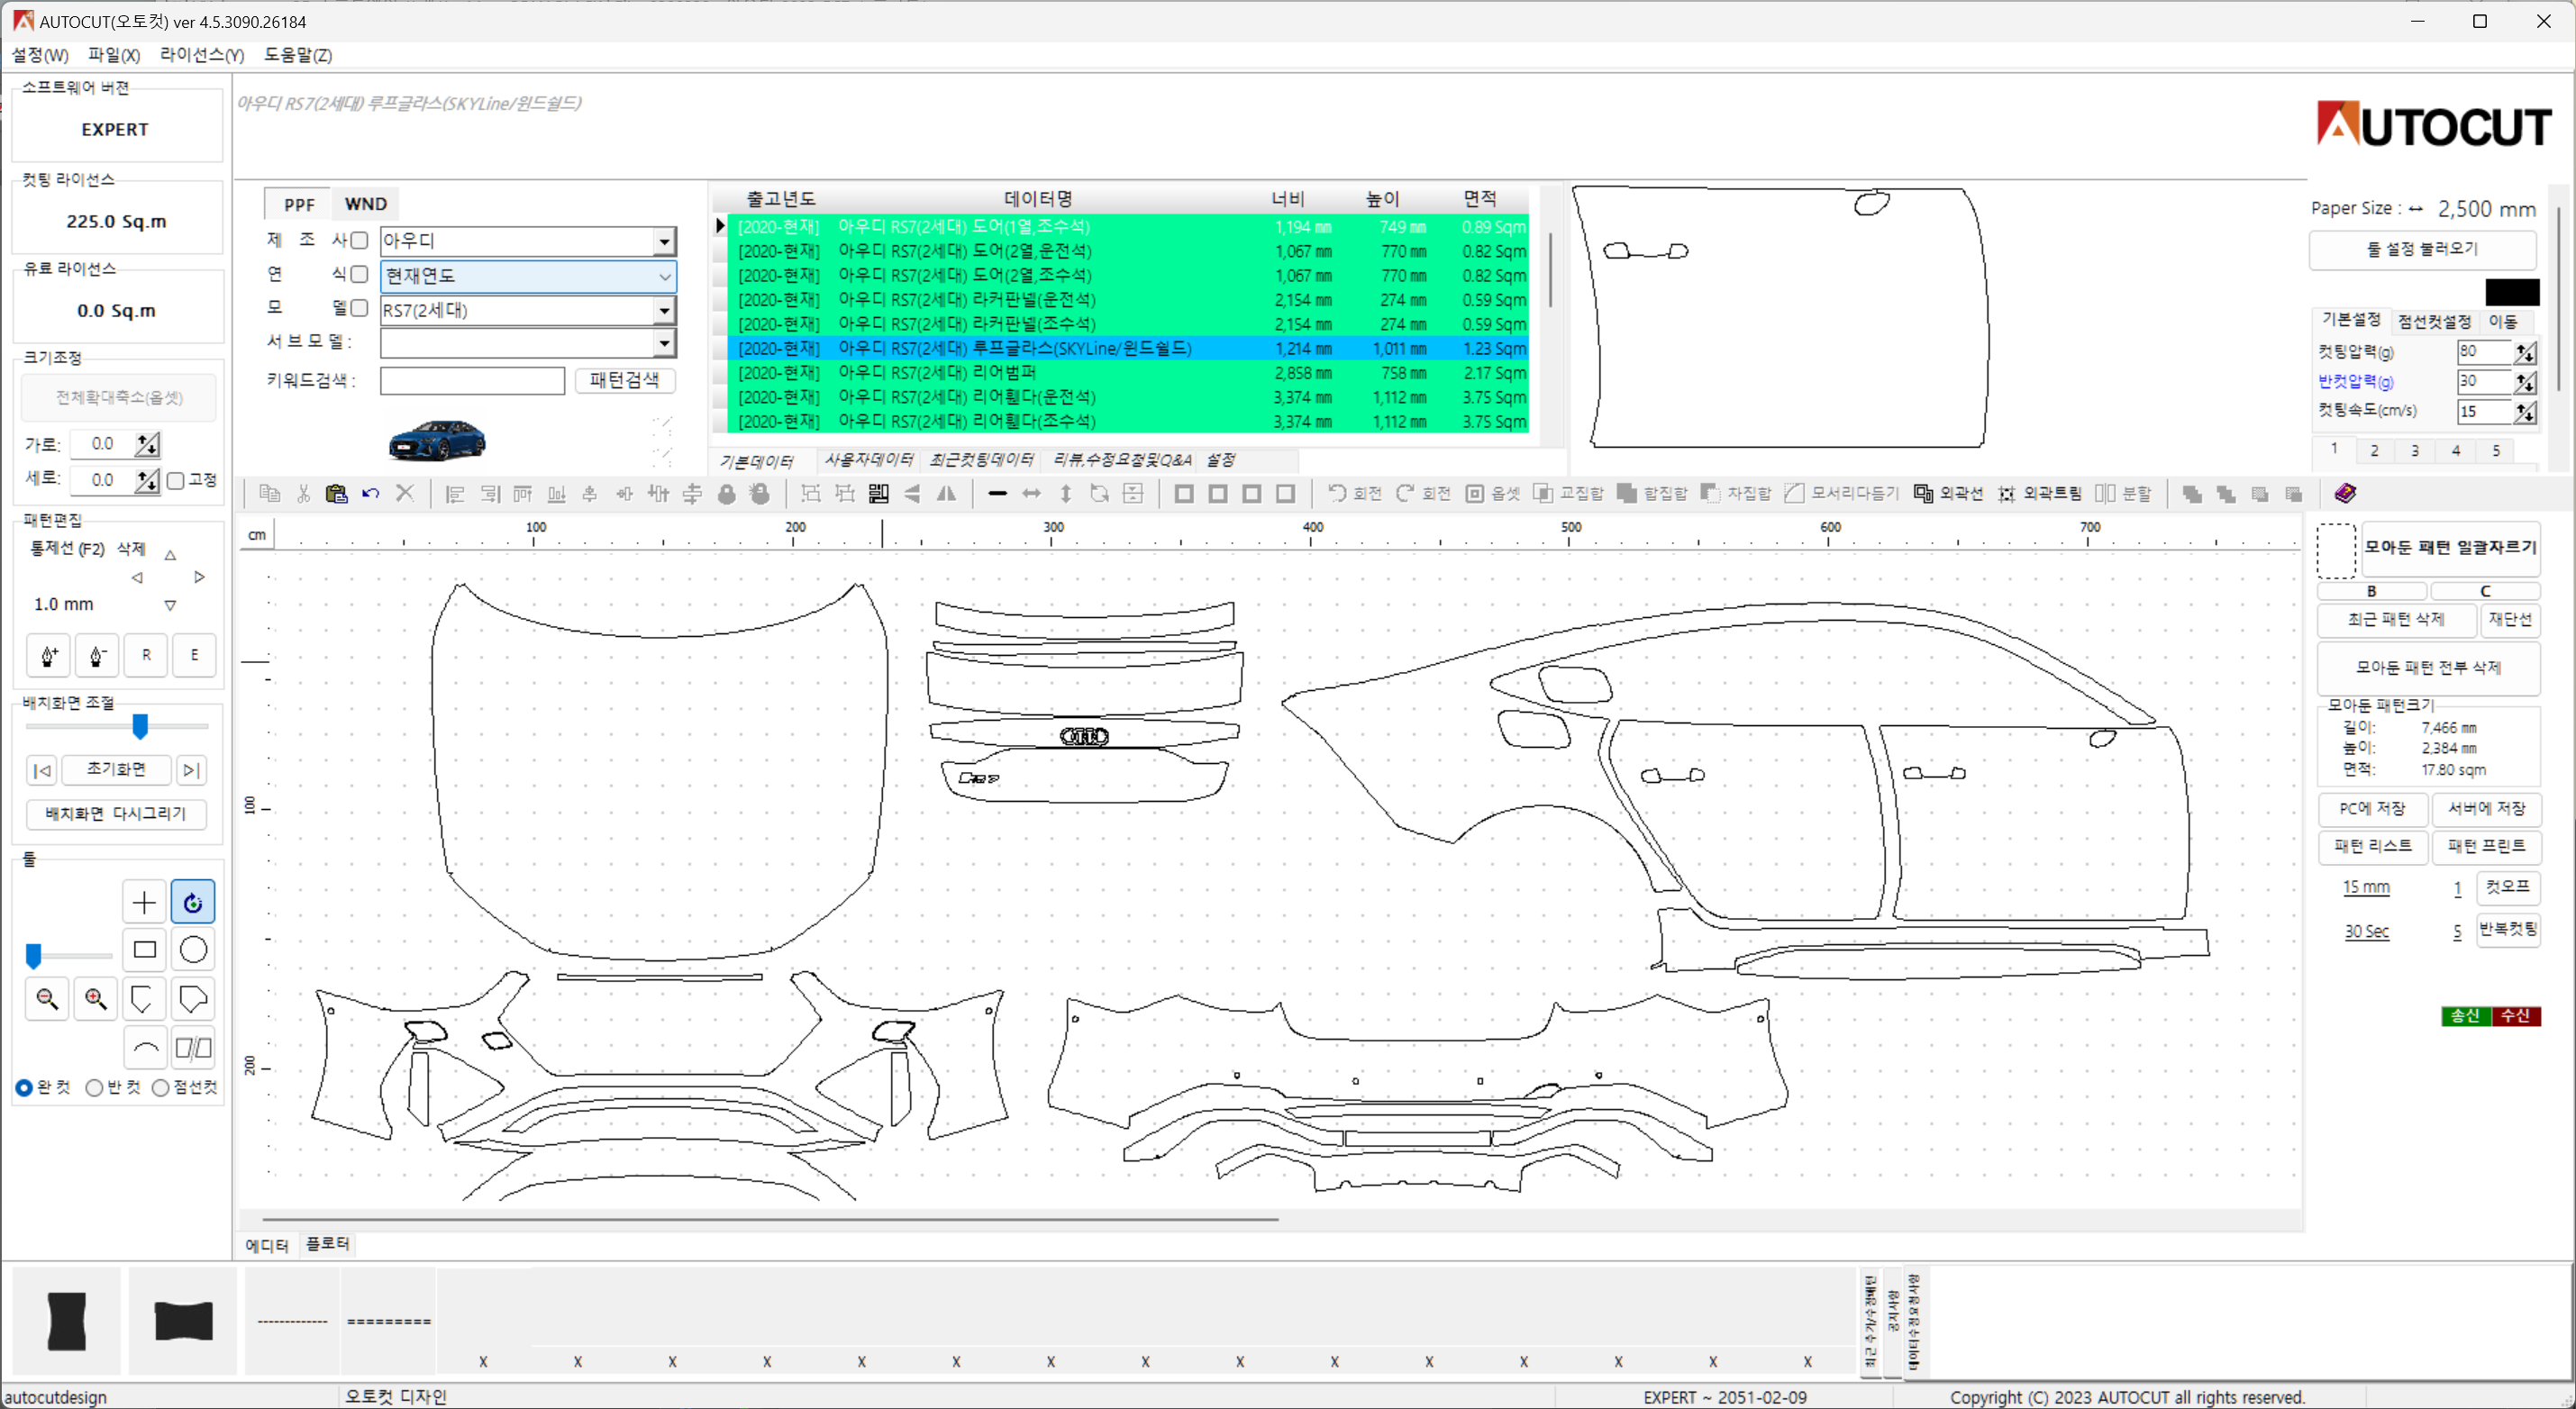Open the purple help book icon
Screen dimensions: 2576x1409
[2345, 493]
